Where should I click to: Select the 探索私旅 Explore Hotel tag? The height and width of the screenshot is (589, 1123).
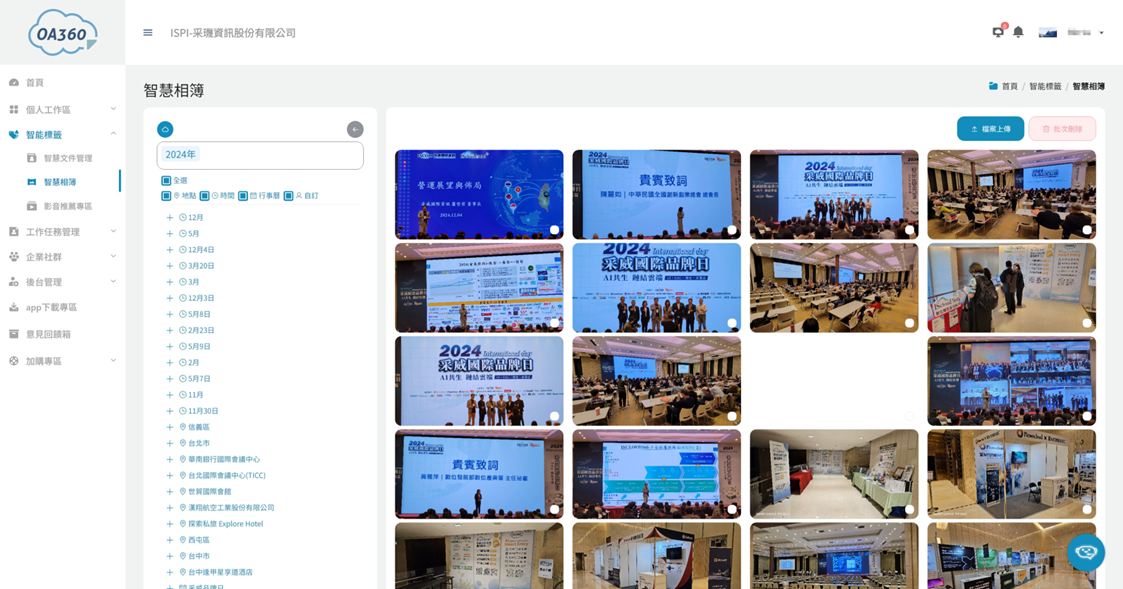(226, 524)
